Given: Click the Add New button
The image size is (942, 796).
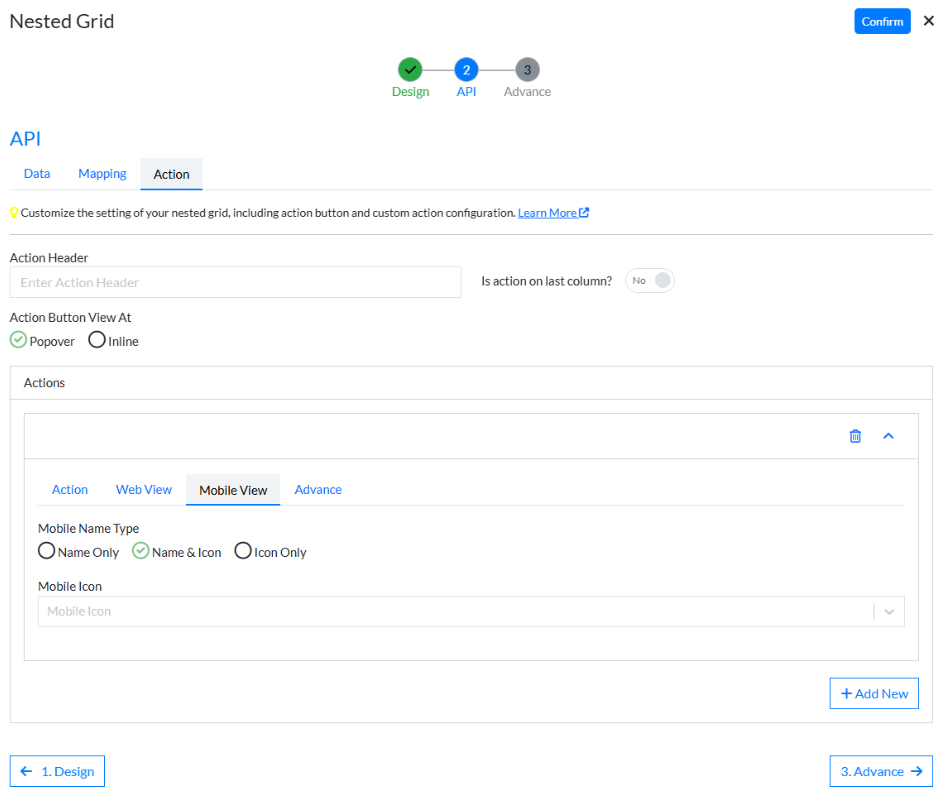Looking at the screenshot, I should pos(874,693).
